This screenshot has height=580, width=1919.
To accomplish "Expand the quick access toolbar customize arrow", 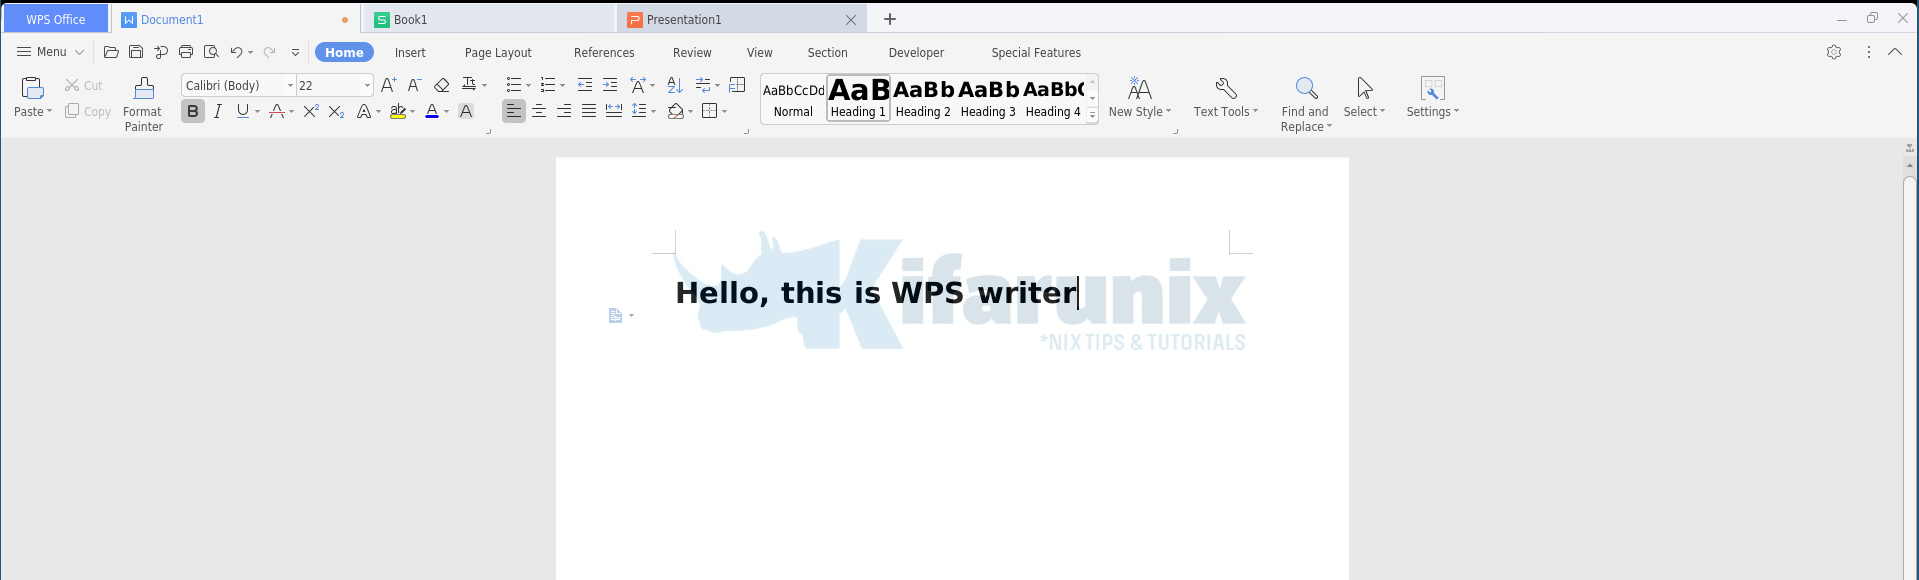I will point(295,52).
